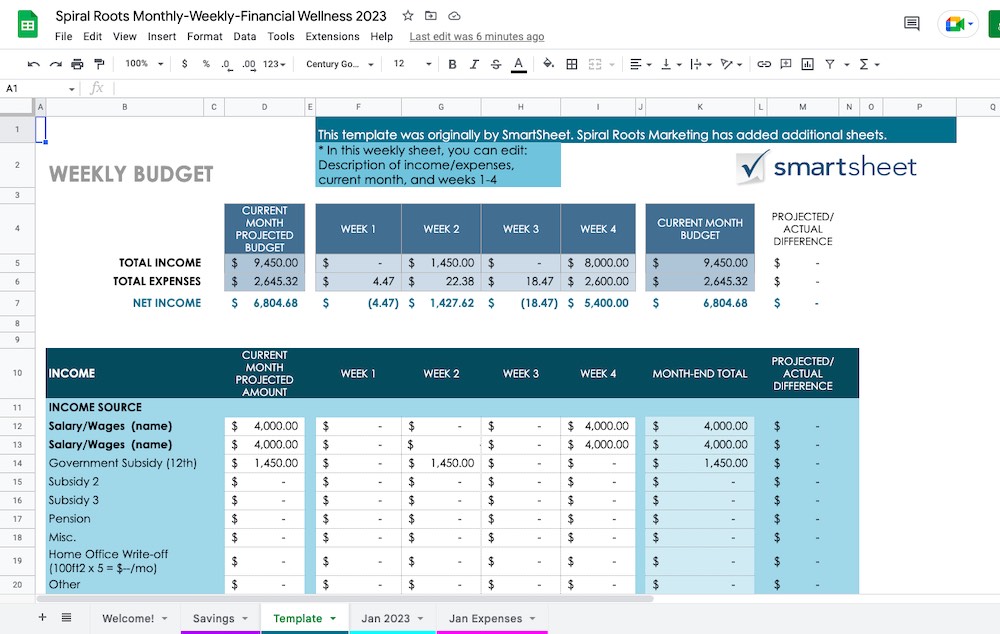Open comment history icon
The image size is (1000, 634).
coord(911,24)
